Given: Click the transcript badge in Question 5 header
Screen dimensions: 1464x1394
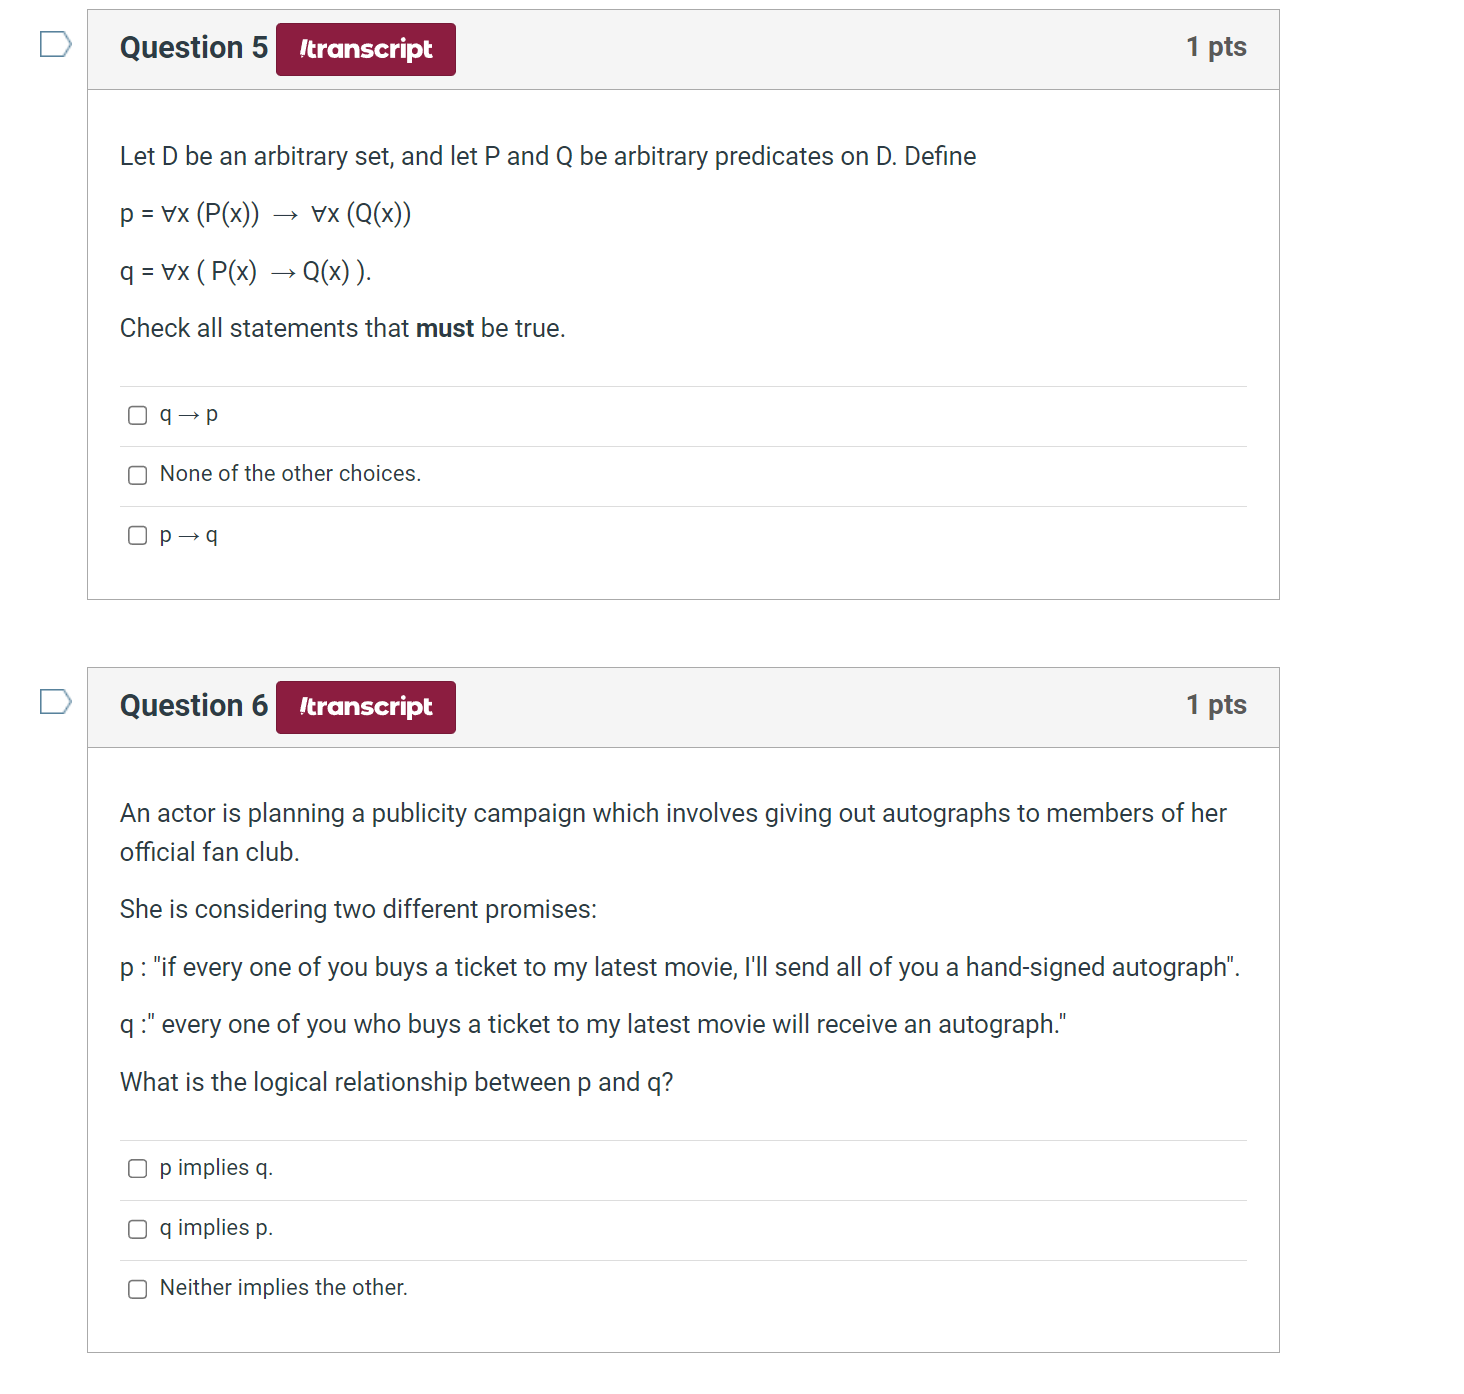Looking at the screenshot, I should (x=365, y=48).
